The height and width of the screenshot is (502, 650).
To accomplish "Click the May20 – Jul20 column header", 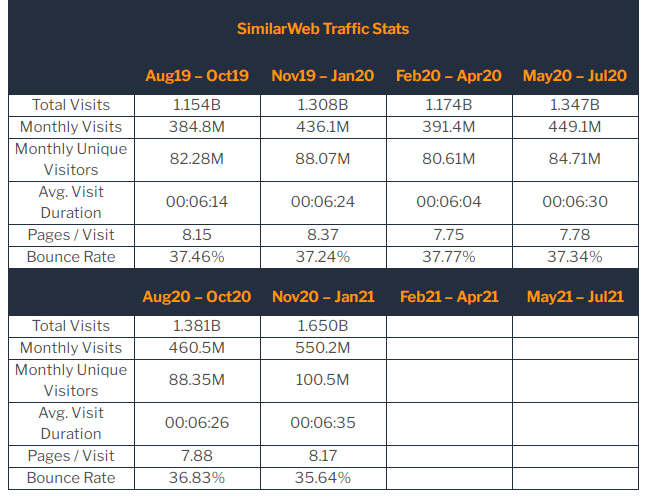I will 575,76.
